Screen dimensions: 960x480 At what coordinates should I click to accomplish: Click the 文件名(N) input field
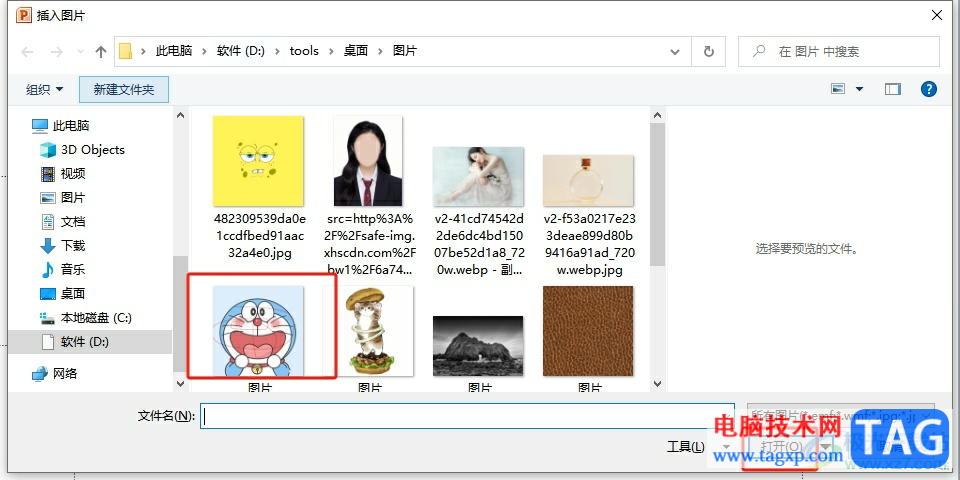[x=467, y=416]
